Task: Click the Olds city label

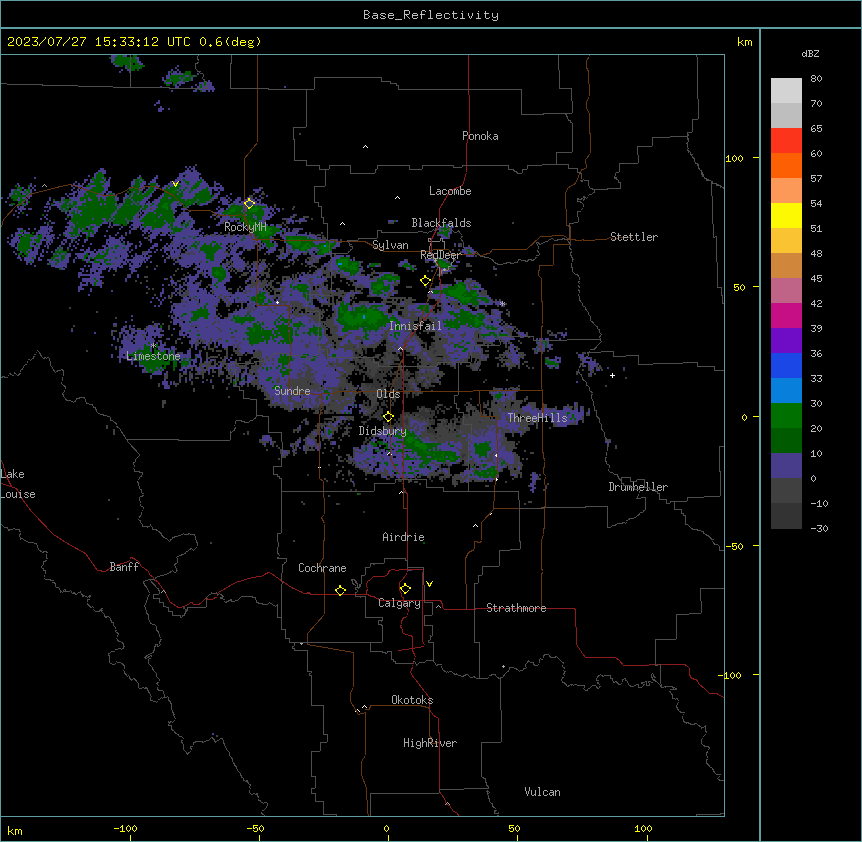Action: coord(388,394)
